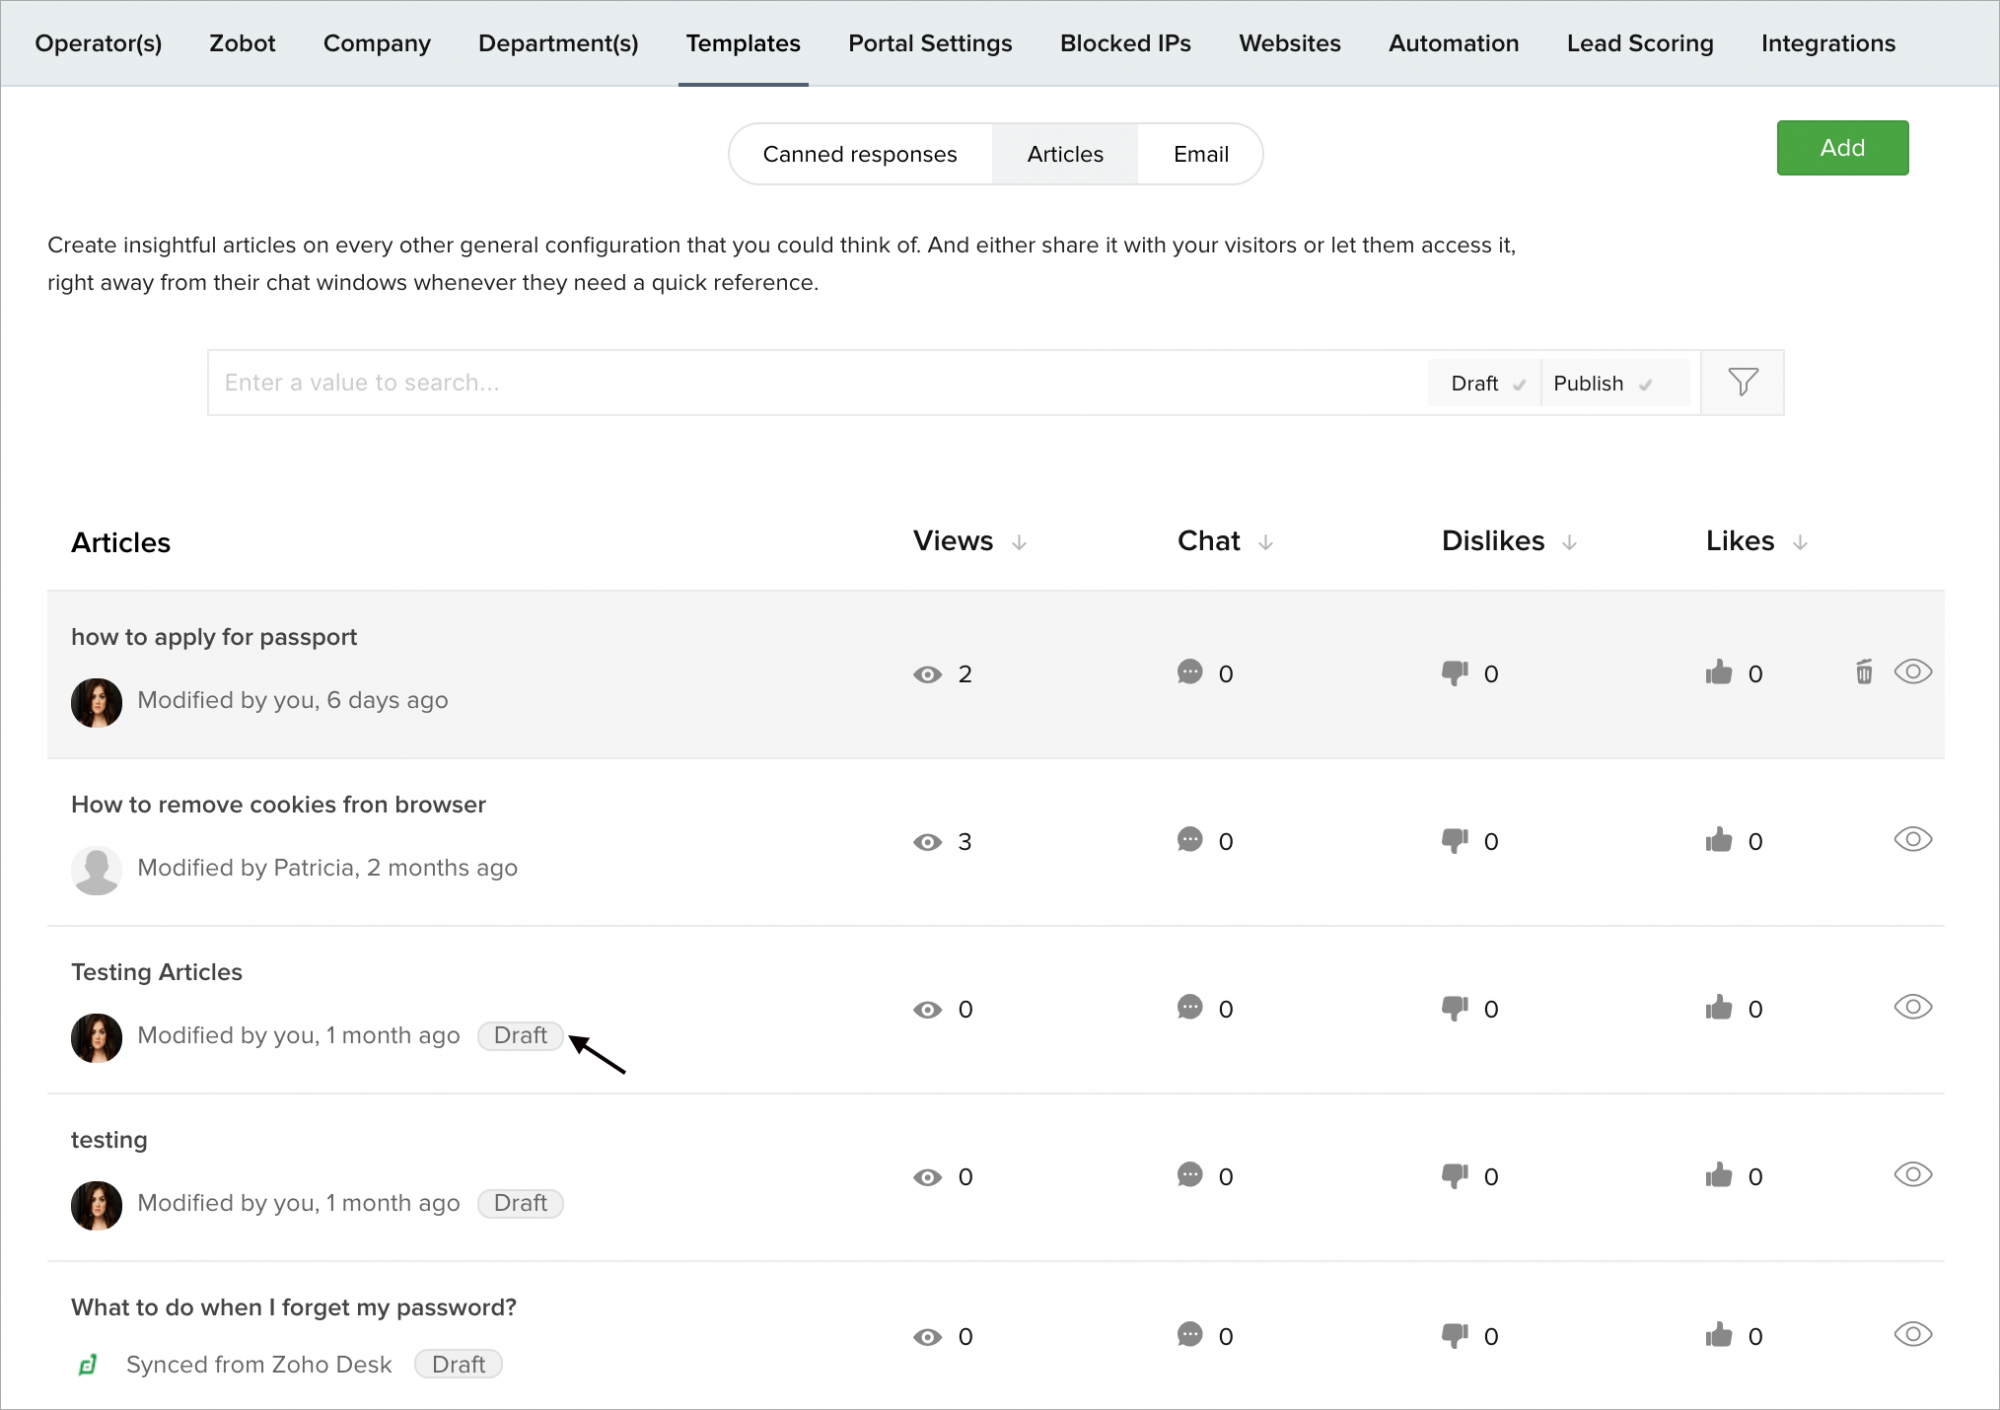
Task: Toggle preview eye for the 'testing' article row
Action: tap(1912, 1175)
